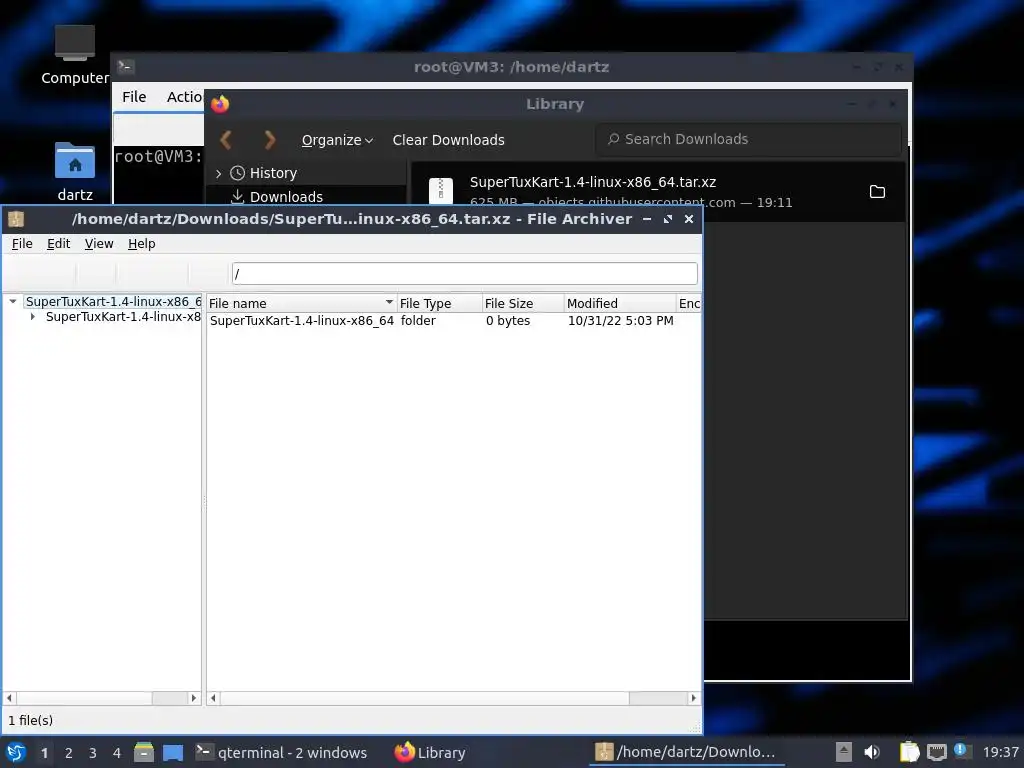Open Actions menu in the qterminal window

pos(185,97)
